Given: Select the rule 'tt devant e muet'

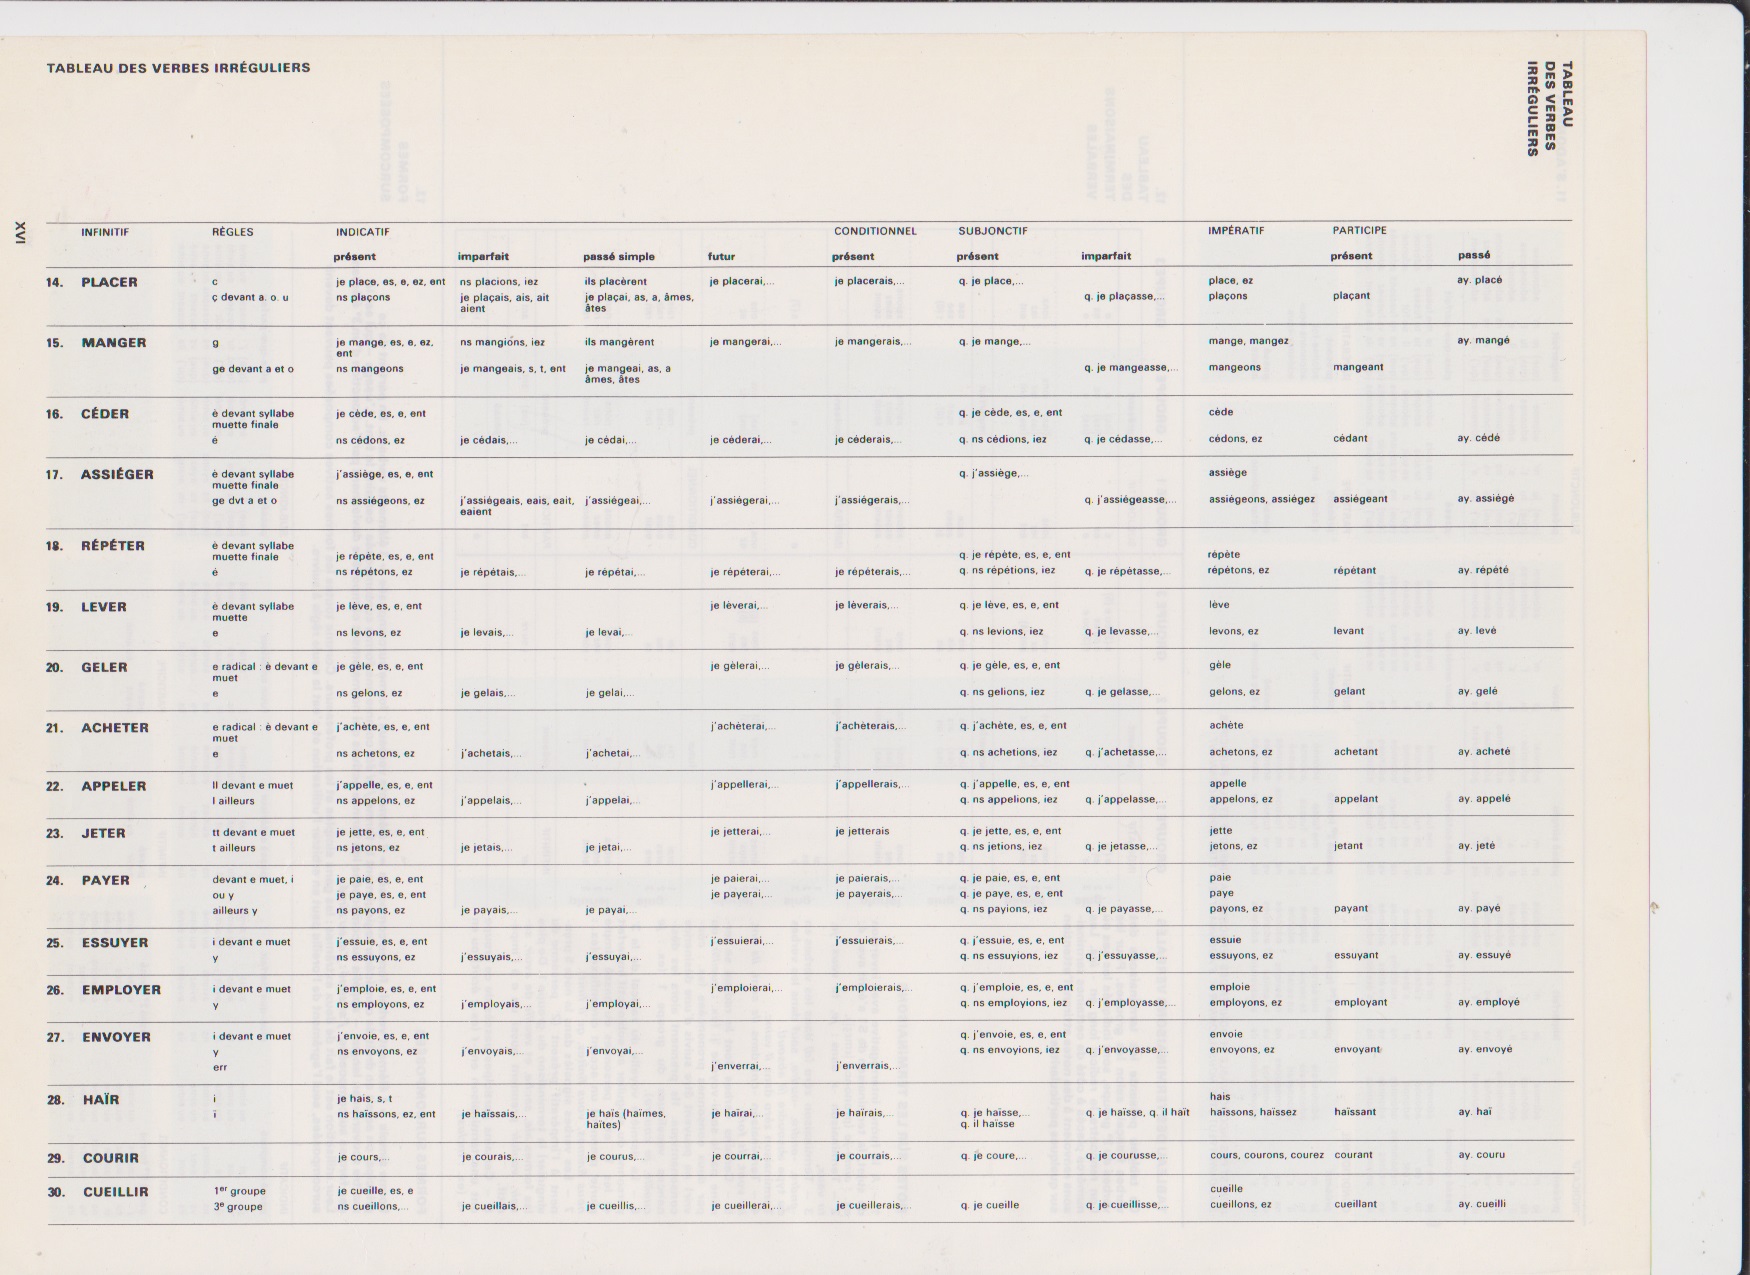Looking at the screenshot, I should tap(254, 832).
